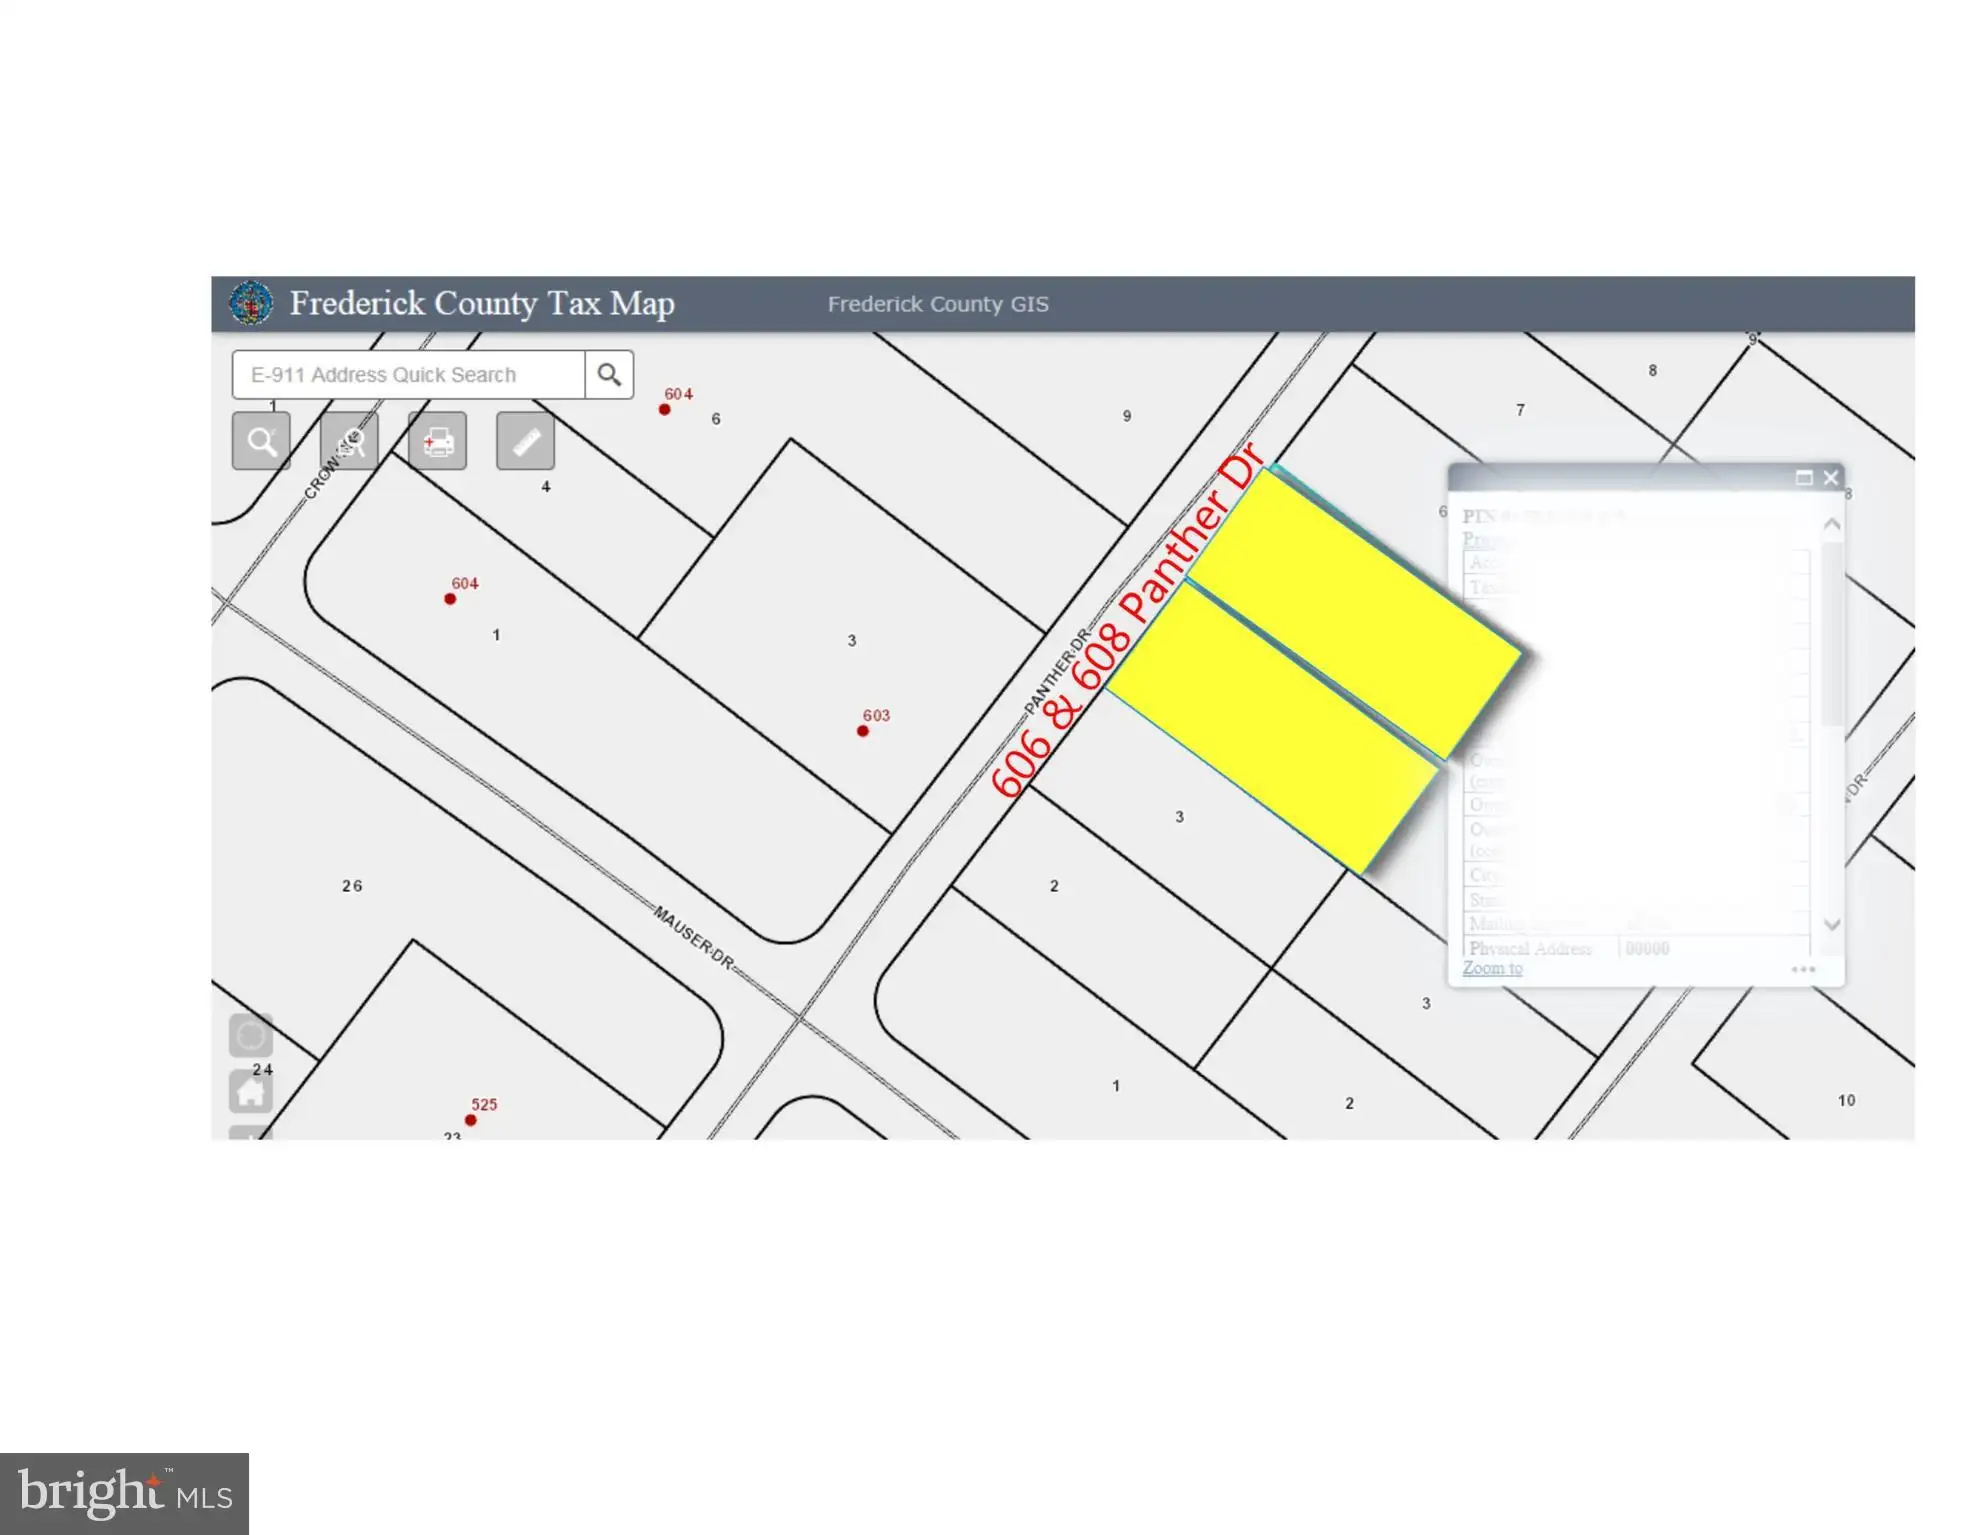Image resolution: width=1987 pixels, height=1535 pixels.
Task: Click the Zoom to link in popup
Action: click(1492, 968)
